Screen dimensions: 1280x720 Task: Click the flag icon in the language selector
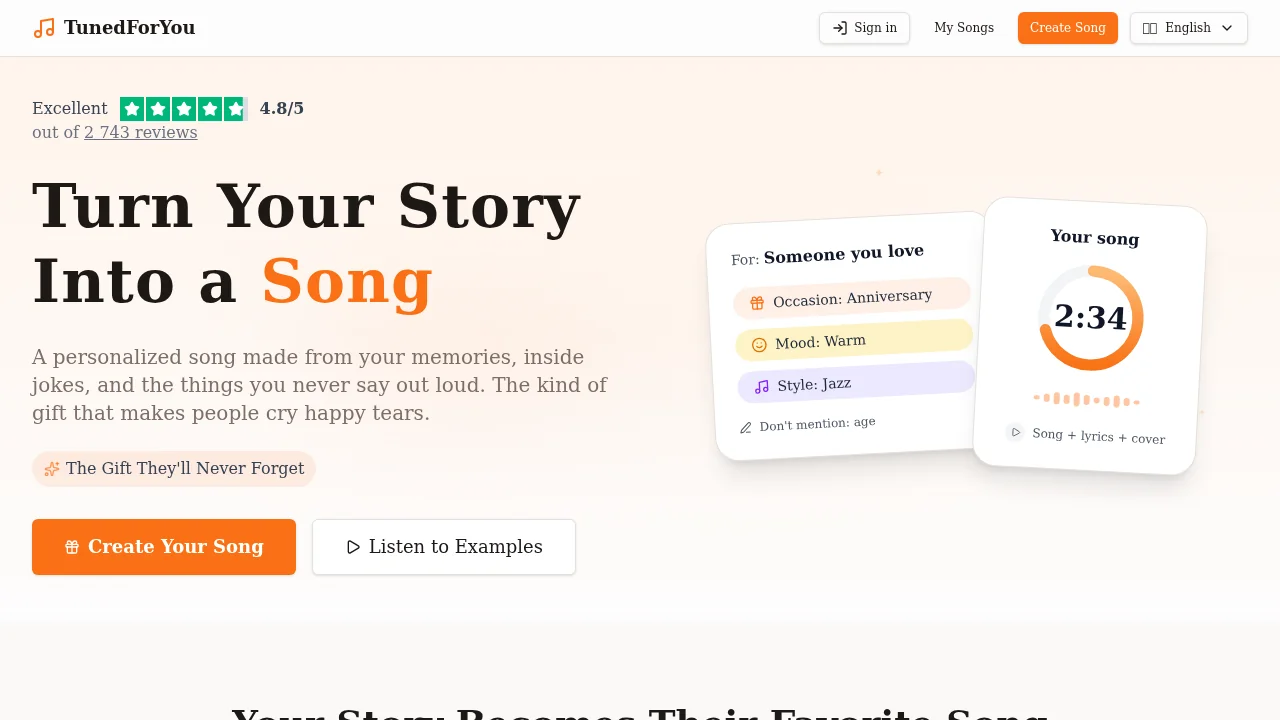tap(1150, 28)
